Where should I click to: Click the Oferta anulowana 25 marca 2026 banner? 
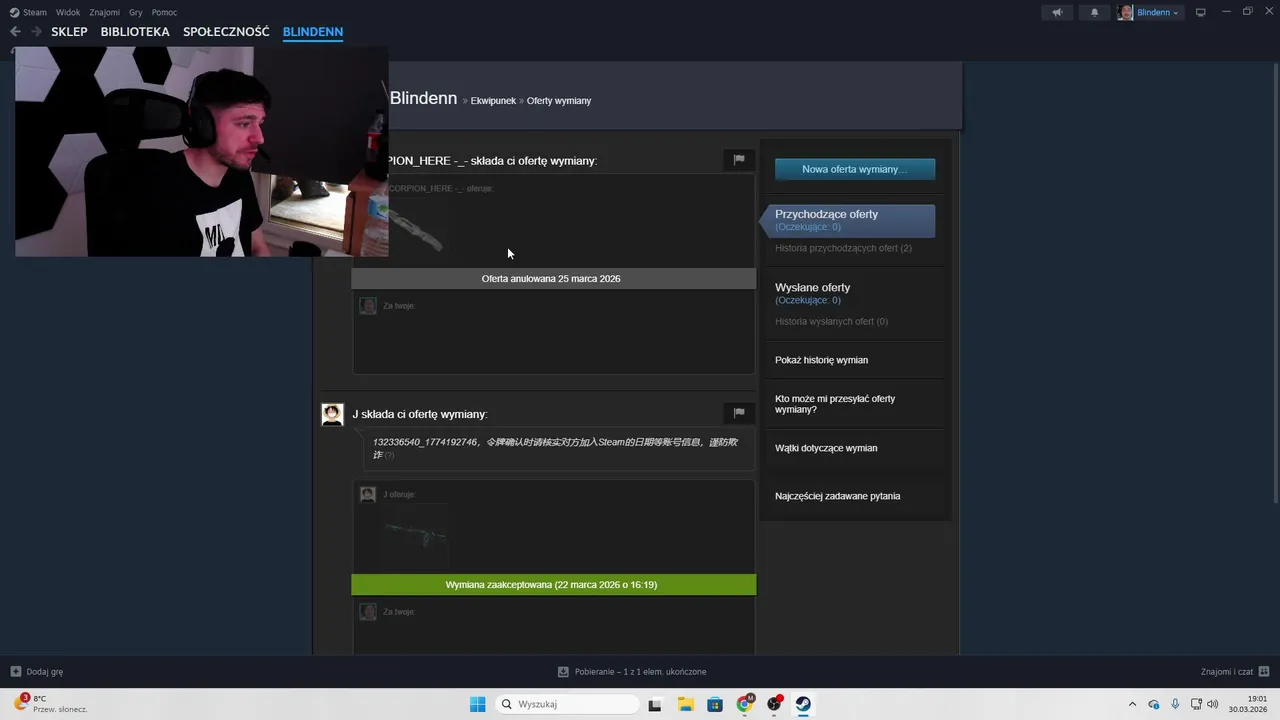click(x=554, y=278)
